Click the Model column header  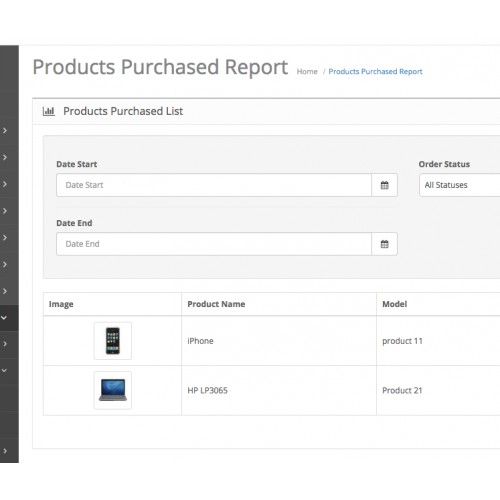[395, 304]
